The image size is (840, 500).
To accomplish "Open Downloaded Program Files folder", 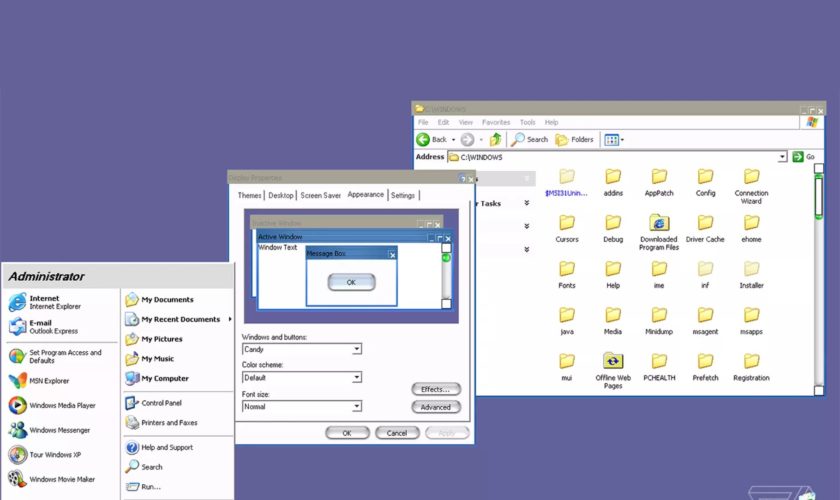I will (658, 228).
